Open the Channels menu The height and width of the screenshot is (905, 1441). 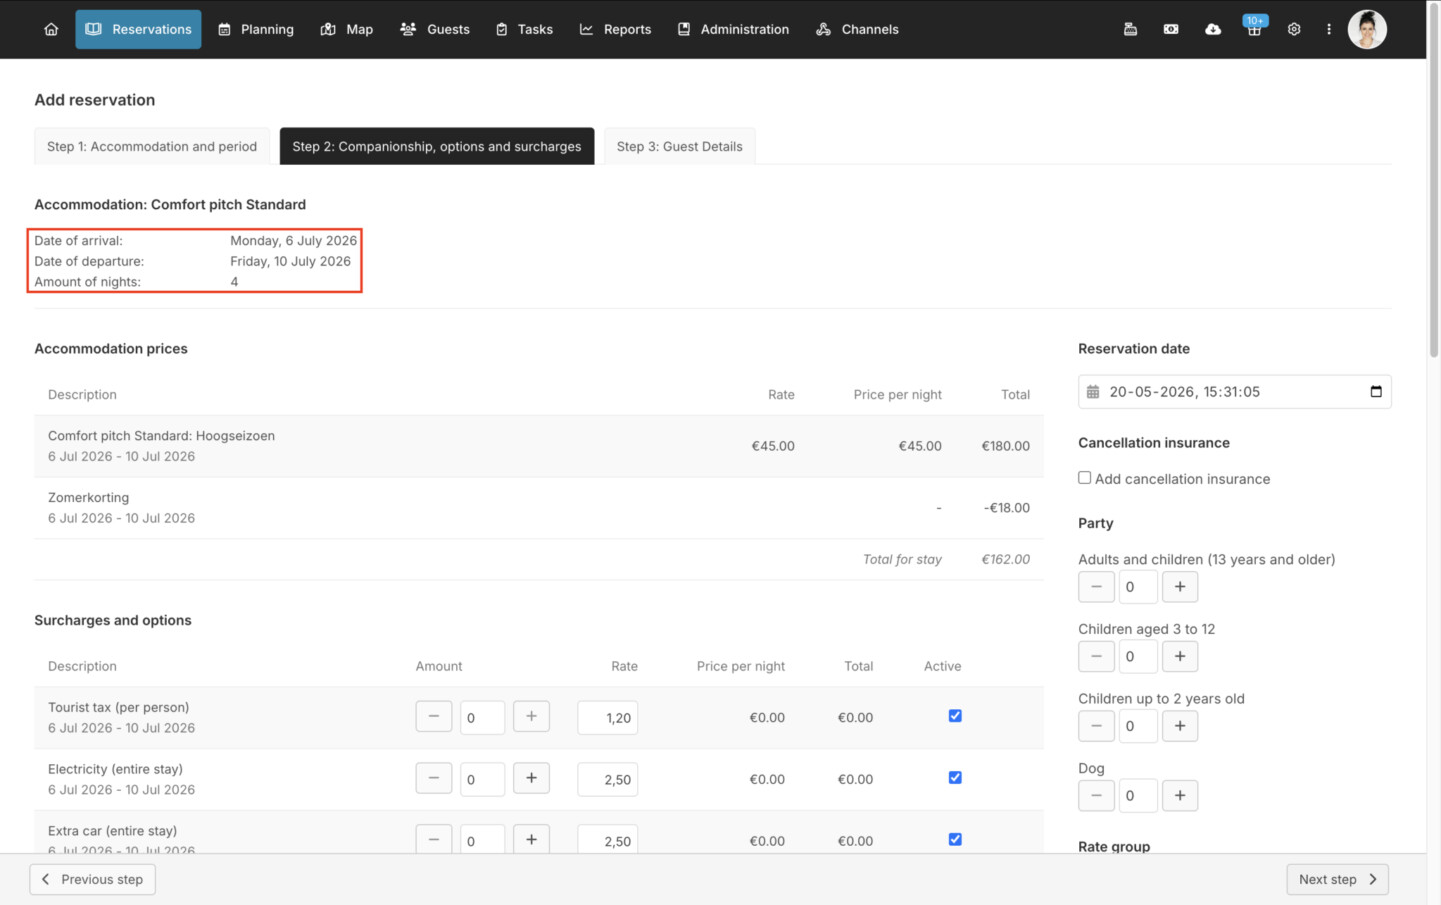(857, 29)
